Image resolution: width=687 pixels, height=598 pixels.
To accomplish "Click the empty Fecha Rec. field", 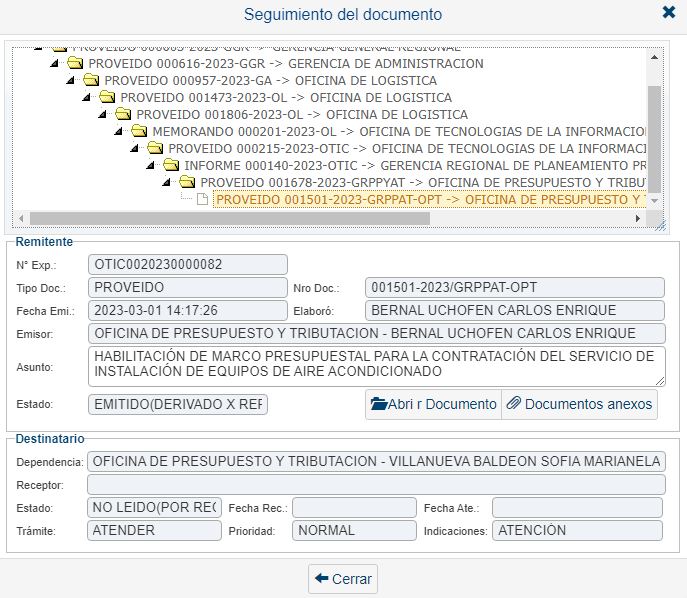I will pos(354,507).
